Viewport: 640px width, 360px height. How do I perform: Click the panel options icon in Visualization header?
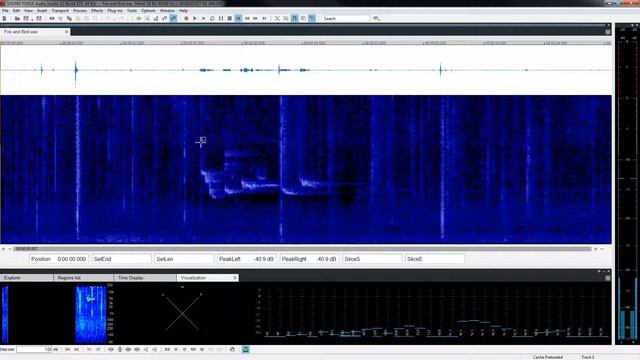(x=608, y=278)
